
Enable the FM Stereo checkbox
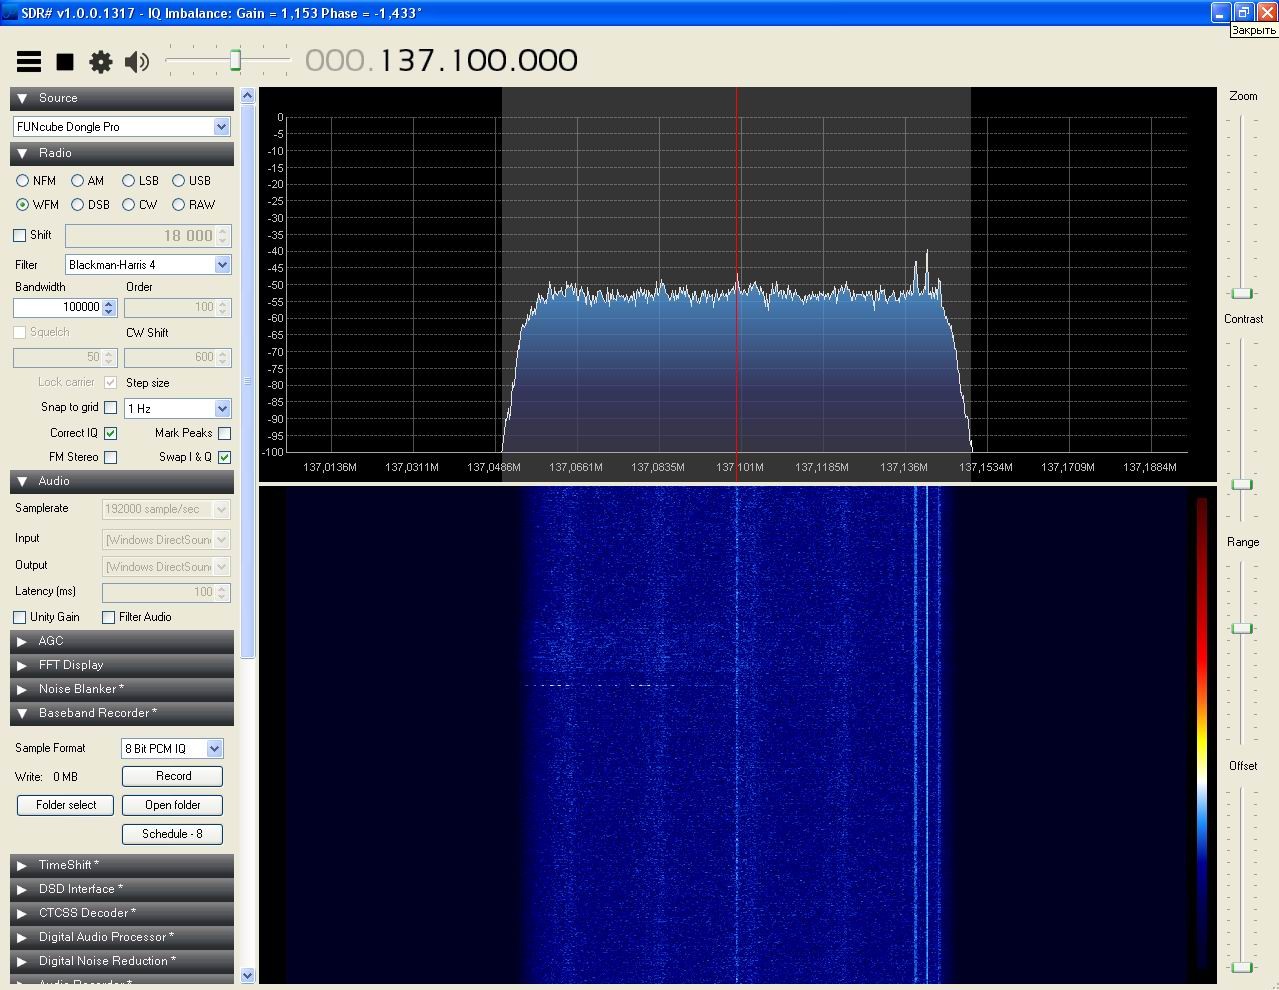[110, 457]
